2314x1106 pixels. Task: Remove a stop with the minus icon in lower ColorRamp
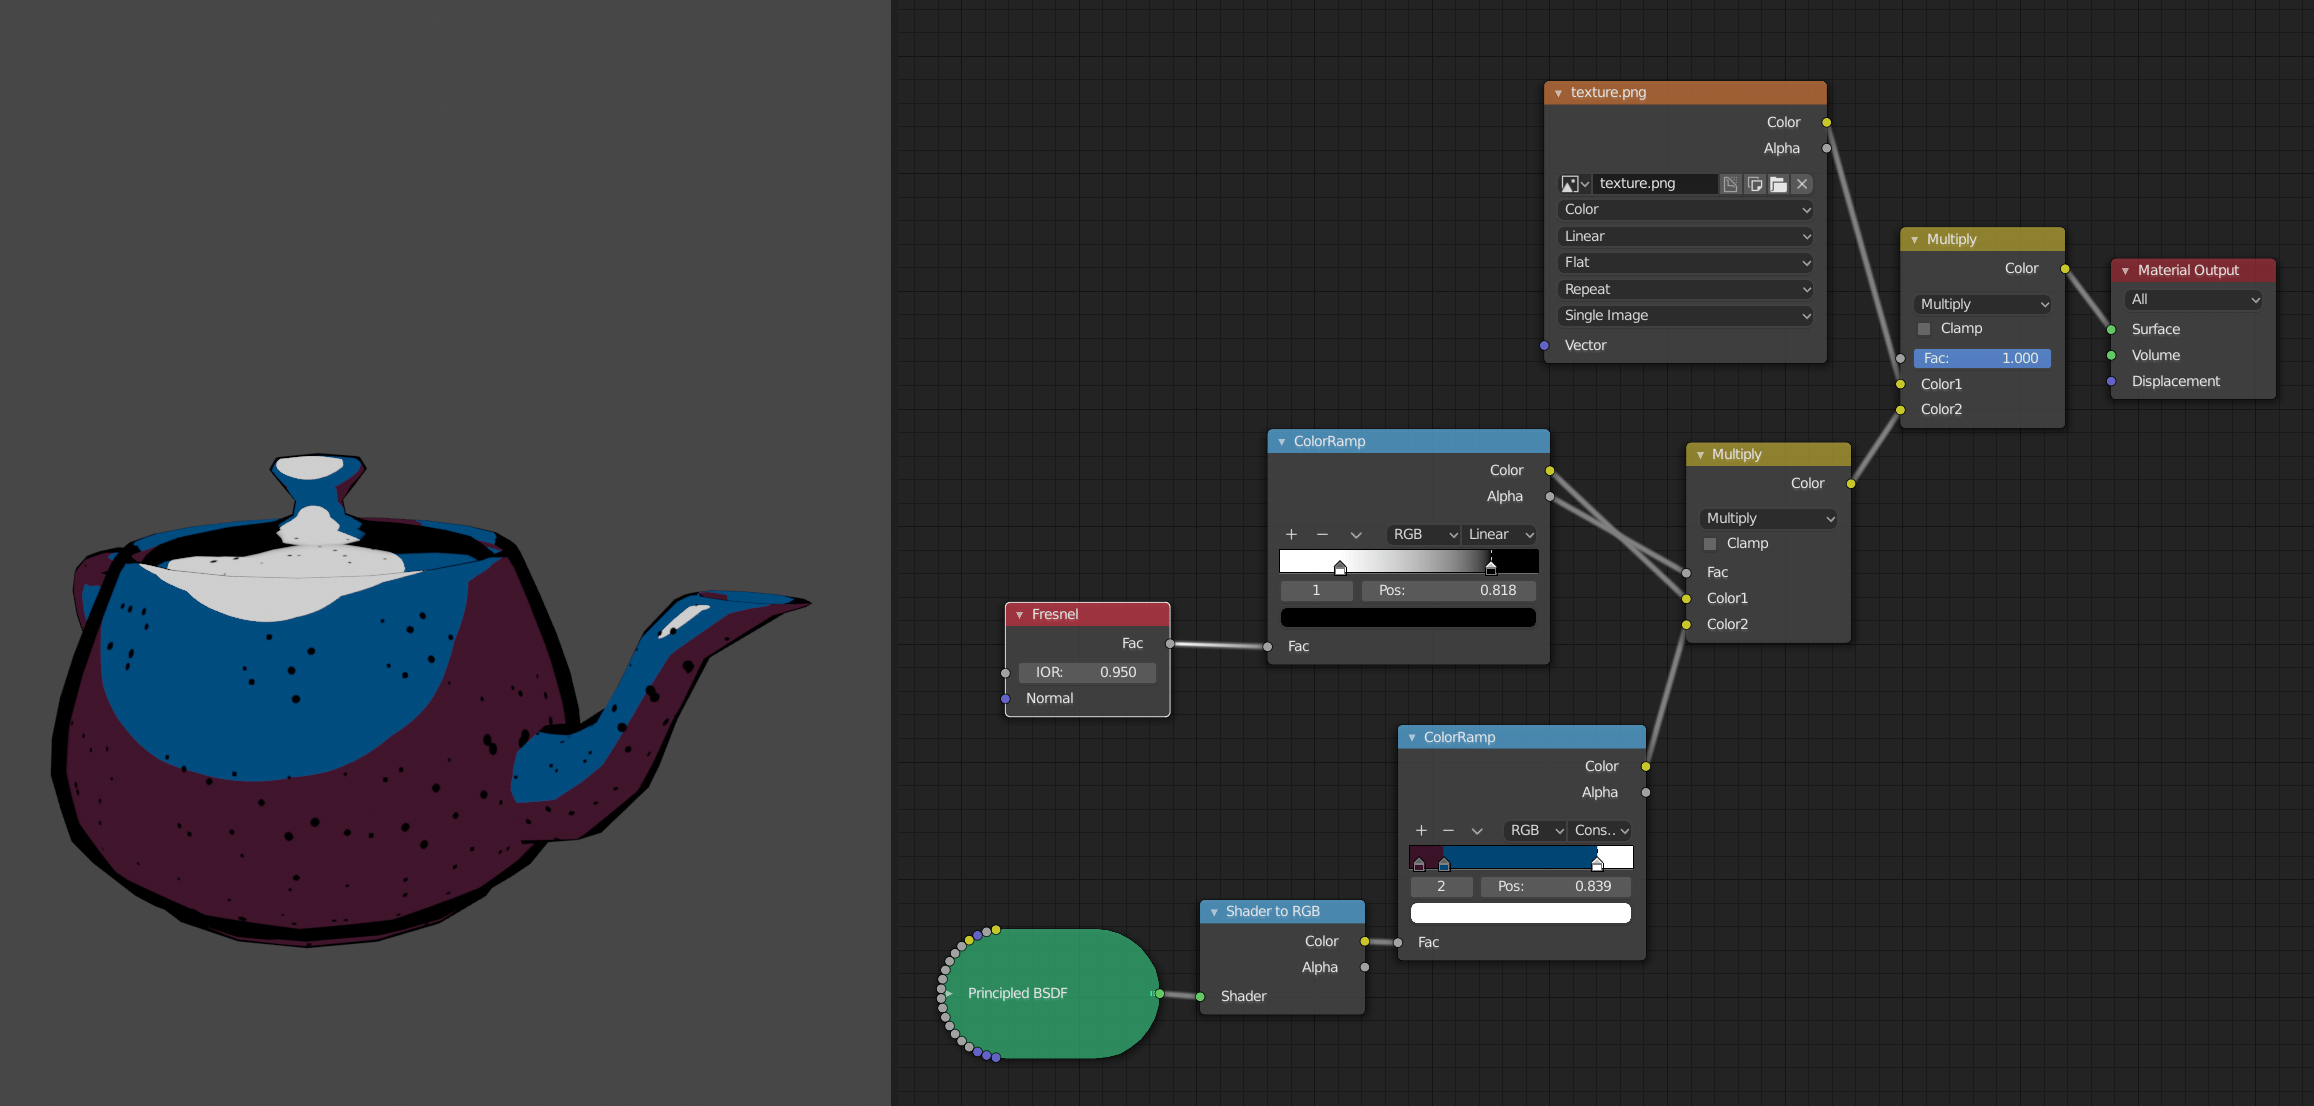click(x=1449, y=830)
